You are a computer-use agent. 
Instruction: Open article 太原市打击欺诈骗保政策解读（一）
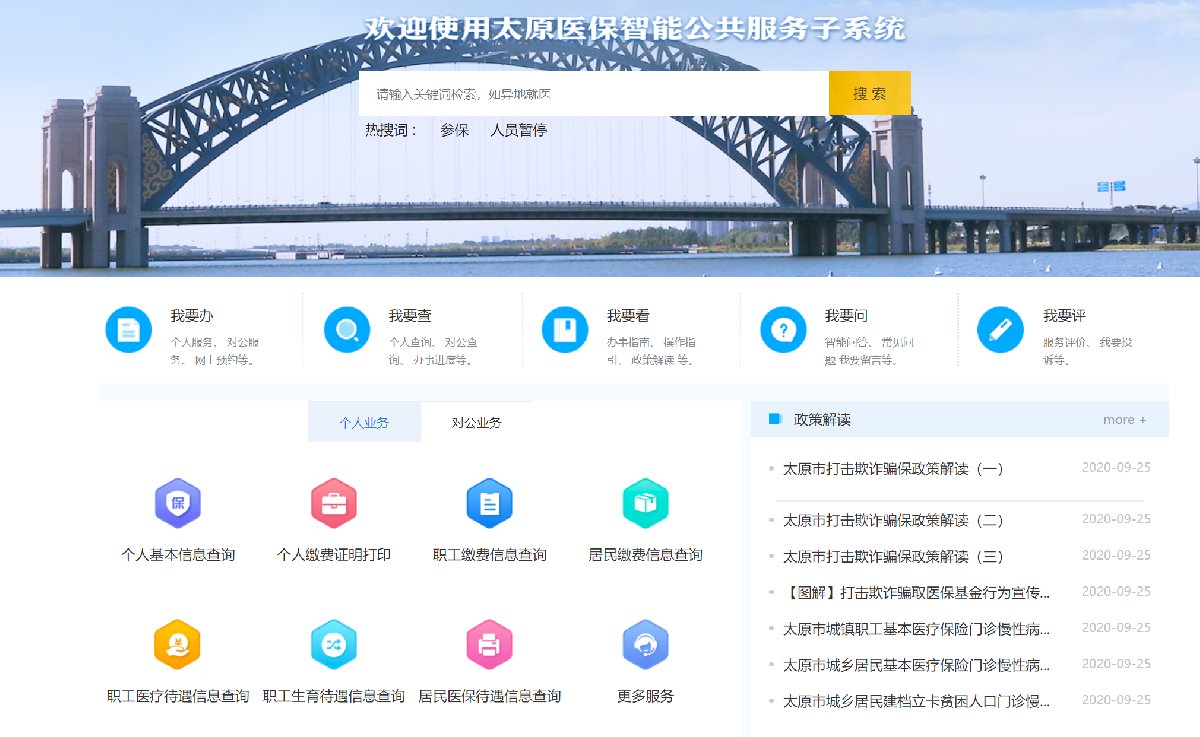(x=893, y=468)
